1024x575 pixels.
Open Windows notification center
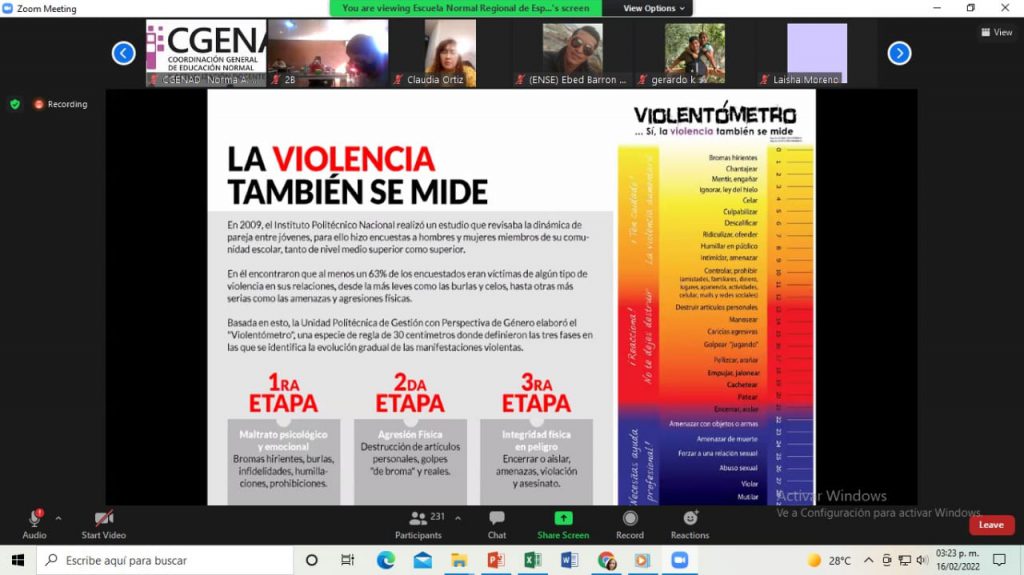click(x=999, y=560)
